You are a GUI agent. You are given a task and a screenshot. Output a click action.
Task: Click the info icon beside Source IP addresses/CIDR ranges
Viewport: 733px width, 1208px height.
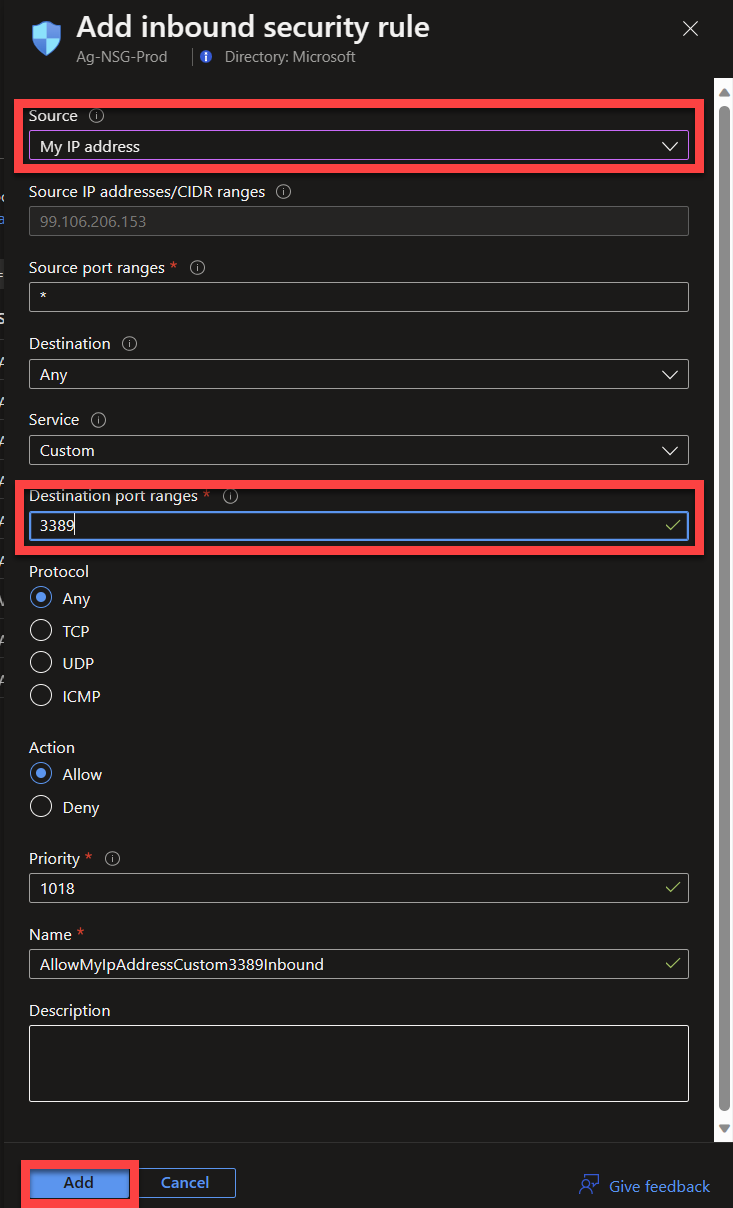[283, 191]
